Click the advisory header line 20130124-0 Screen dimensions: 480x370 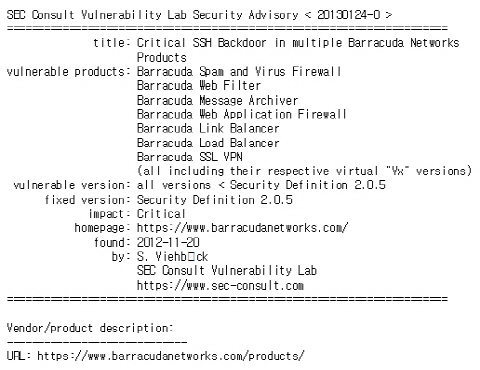click(199, 15)
